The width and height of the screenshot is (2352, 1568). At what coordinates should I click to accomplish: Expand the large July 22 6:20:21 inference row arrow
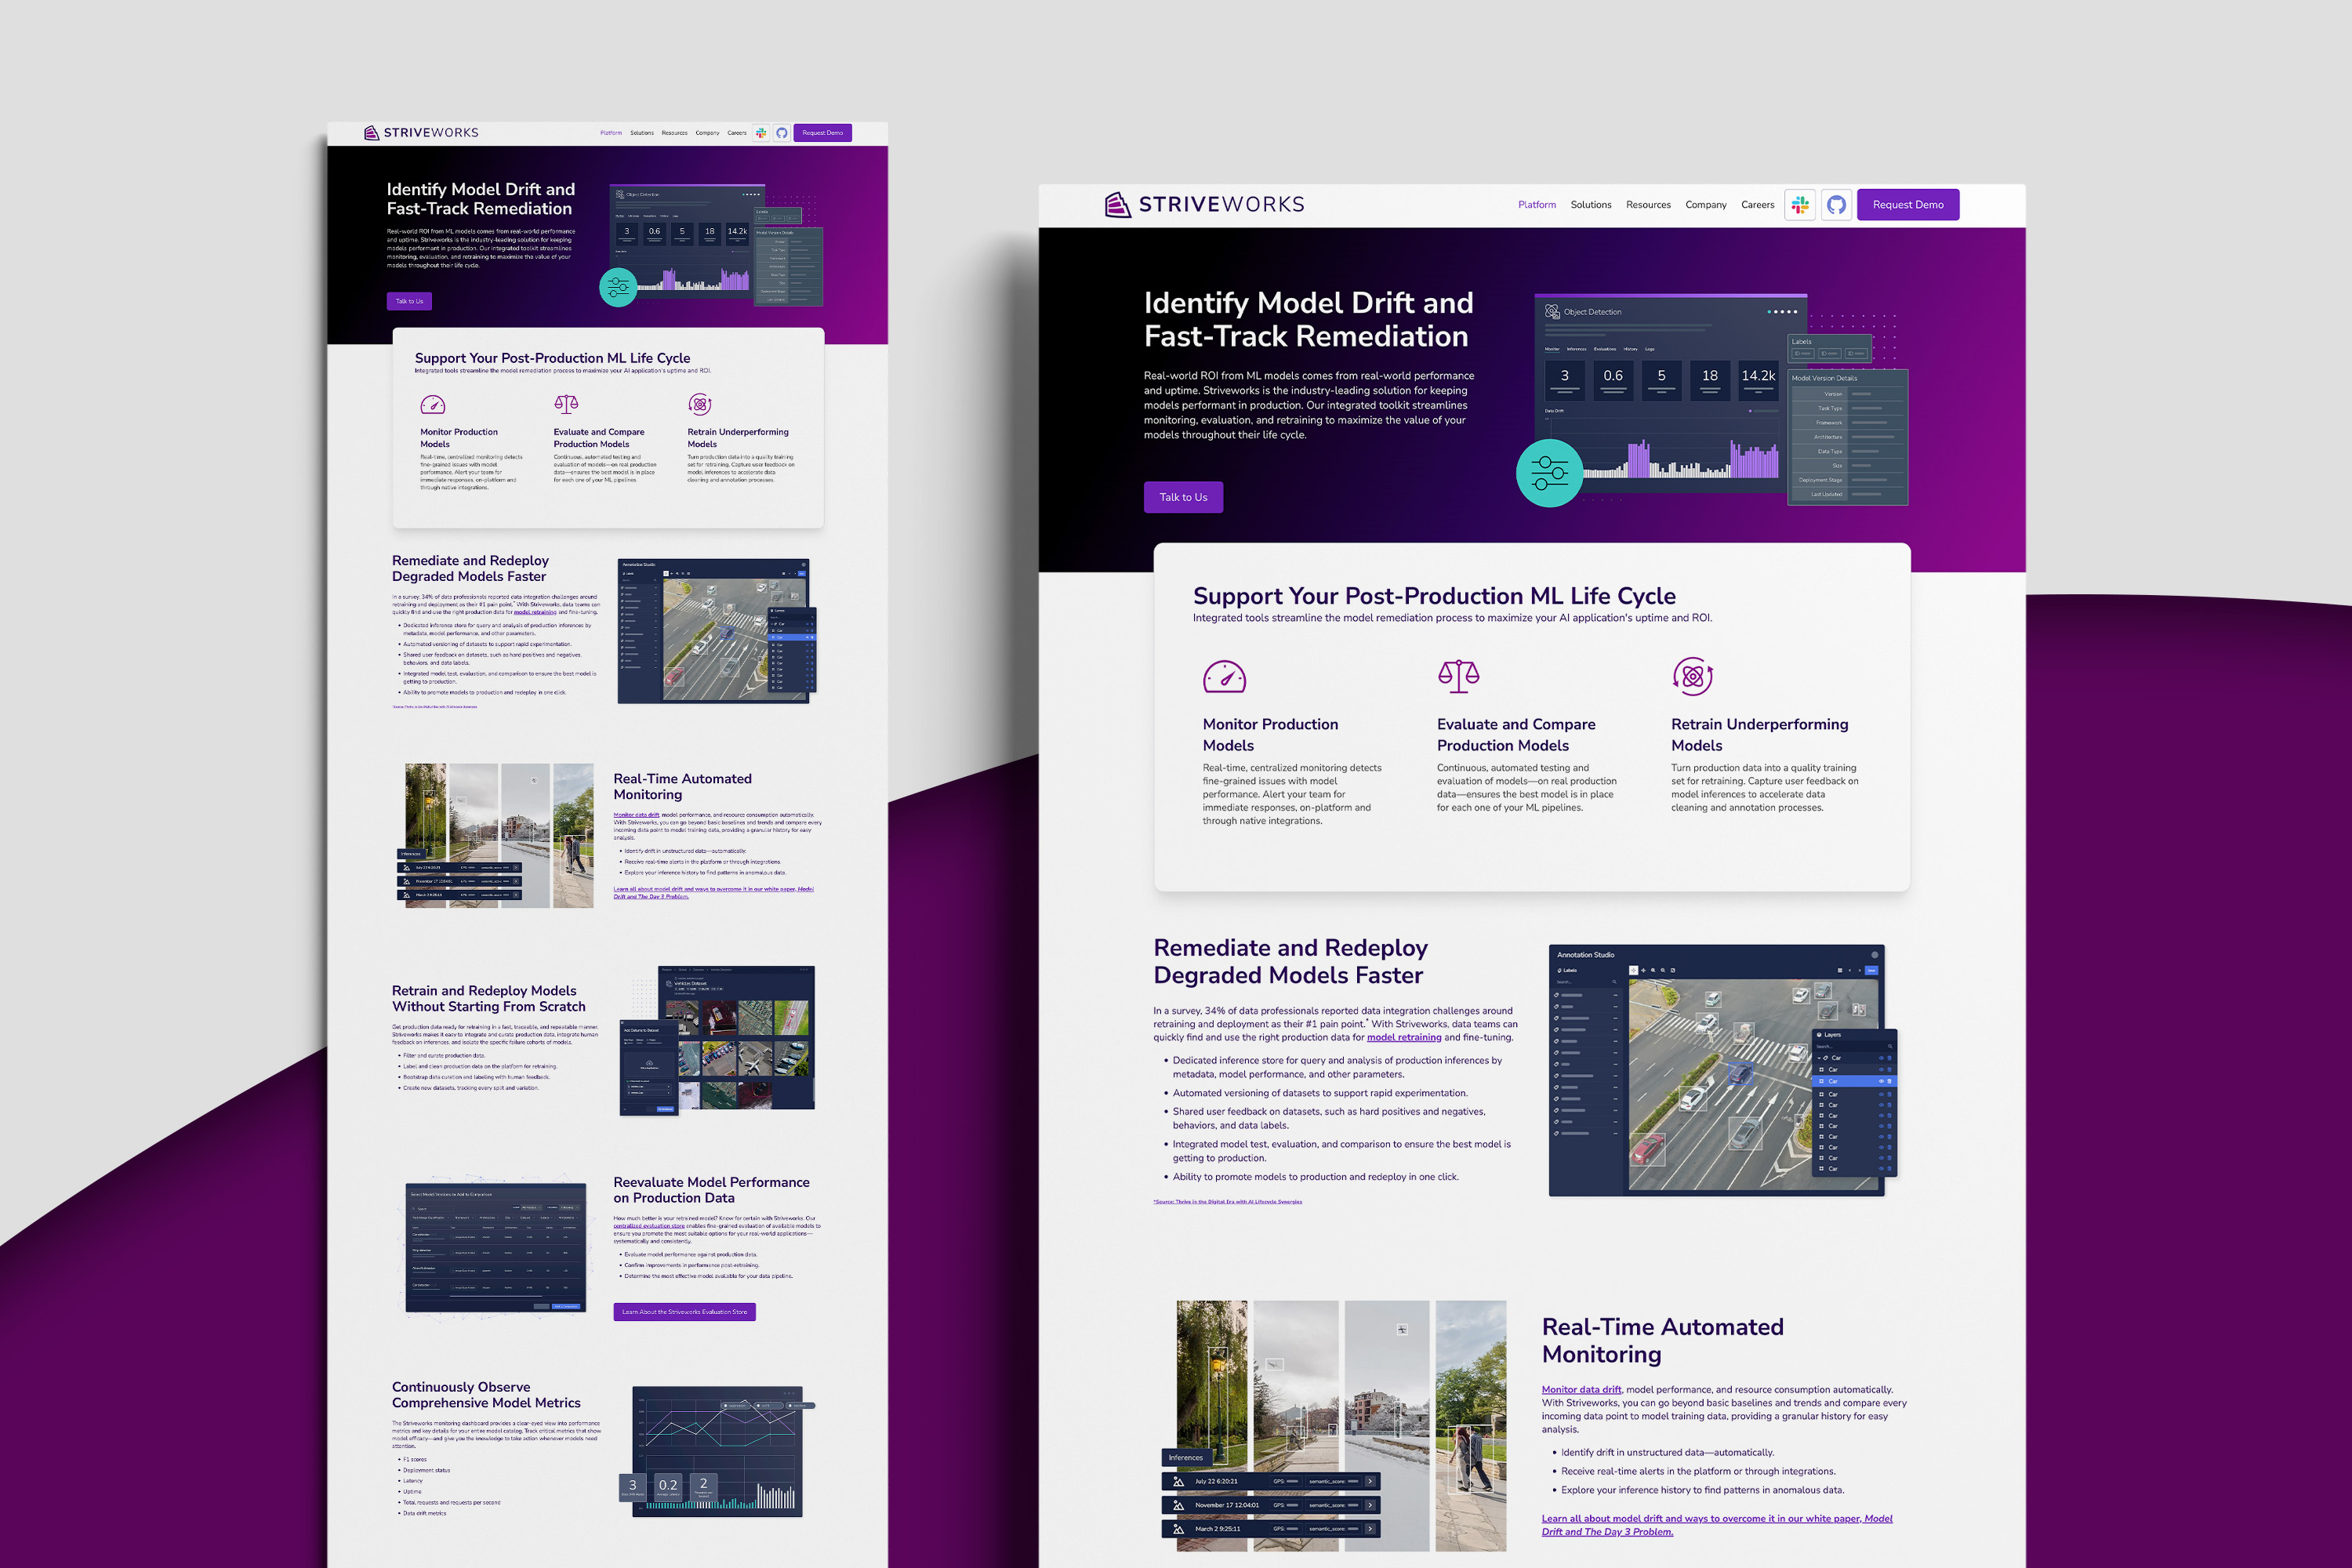click(1370, 1481)
